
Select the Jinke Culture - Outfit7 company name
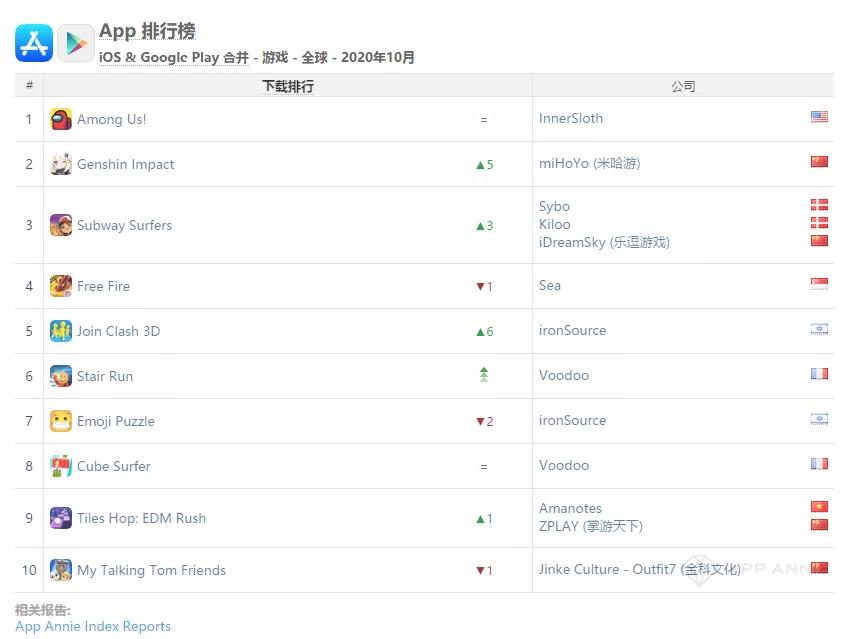640,569
